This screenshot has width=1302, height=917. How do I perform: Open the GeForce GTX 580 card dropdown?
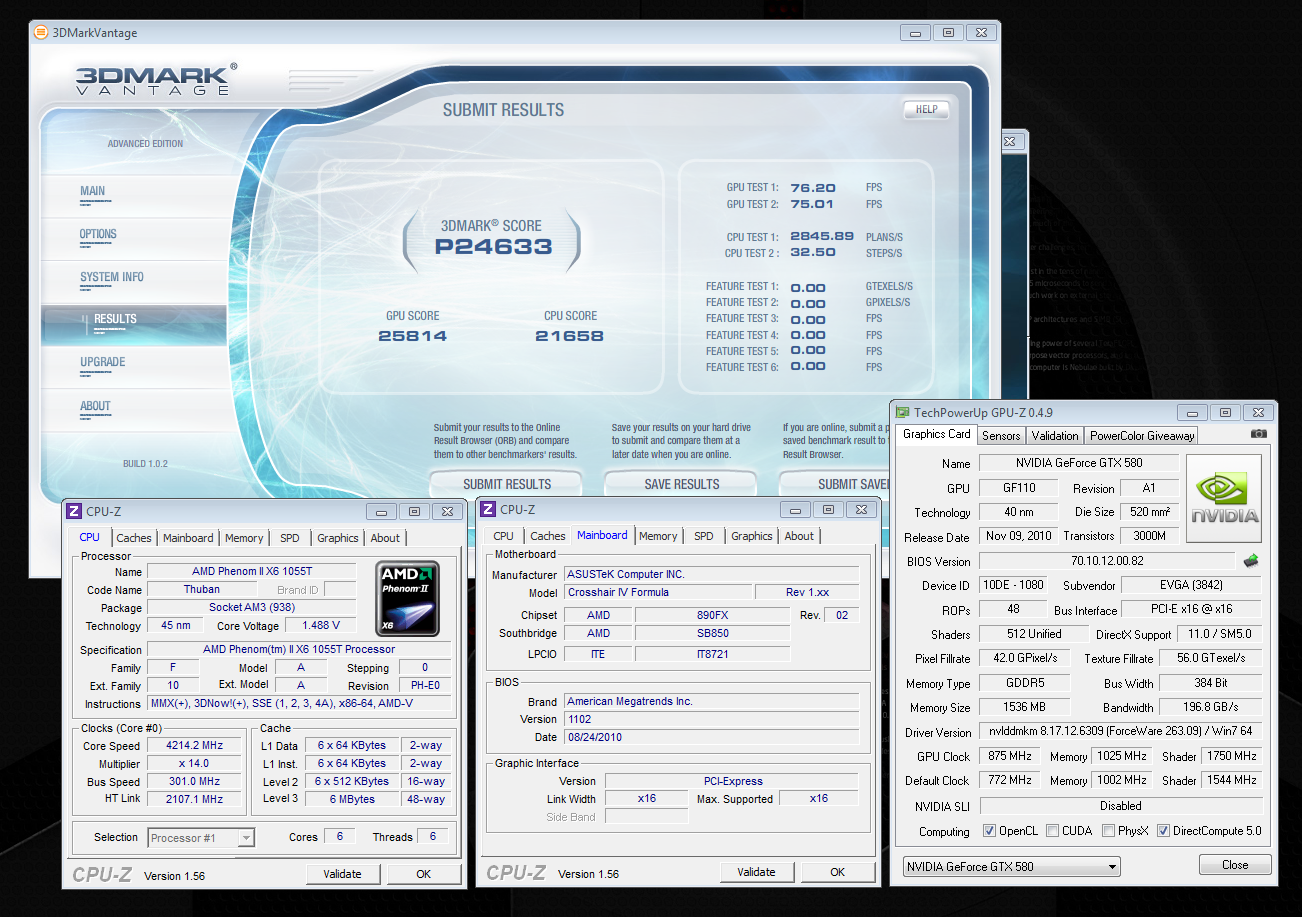click(x=1010, y=866)
